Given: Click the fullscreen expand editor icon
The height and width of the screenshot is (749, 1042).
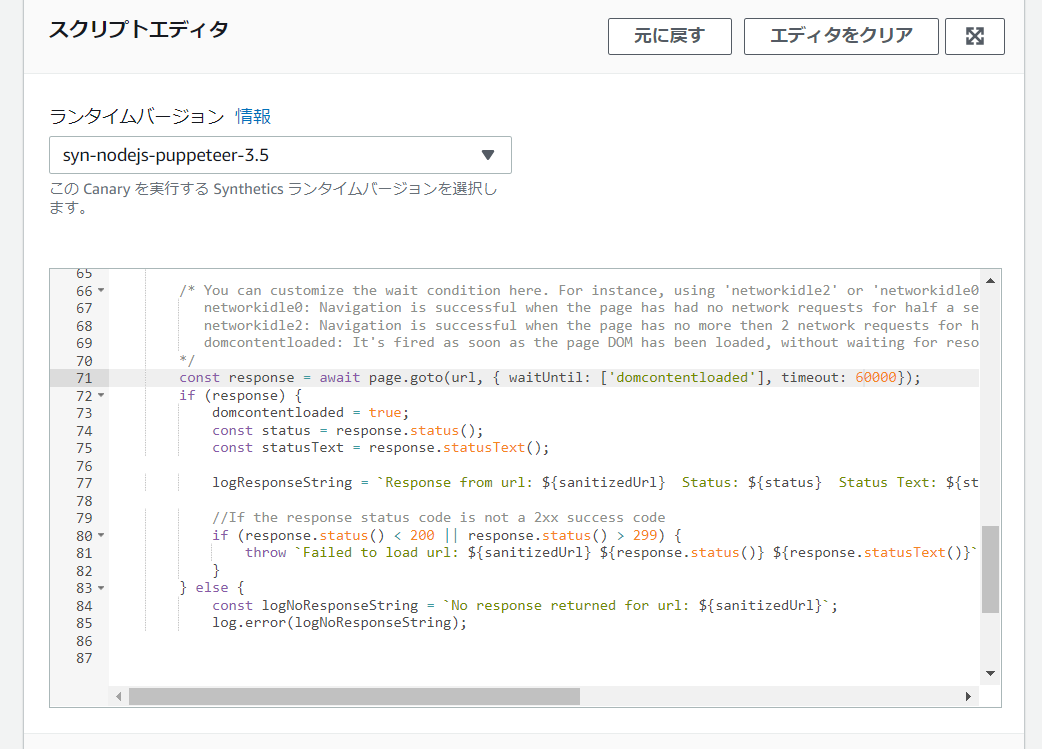Looking at the screenshot, I should [x=975, y=36].
